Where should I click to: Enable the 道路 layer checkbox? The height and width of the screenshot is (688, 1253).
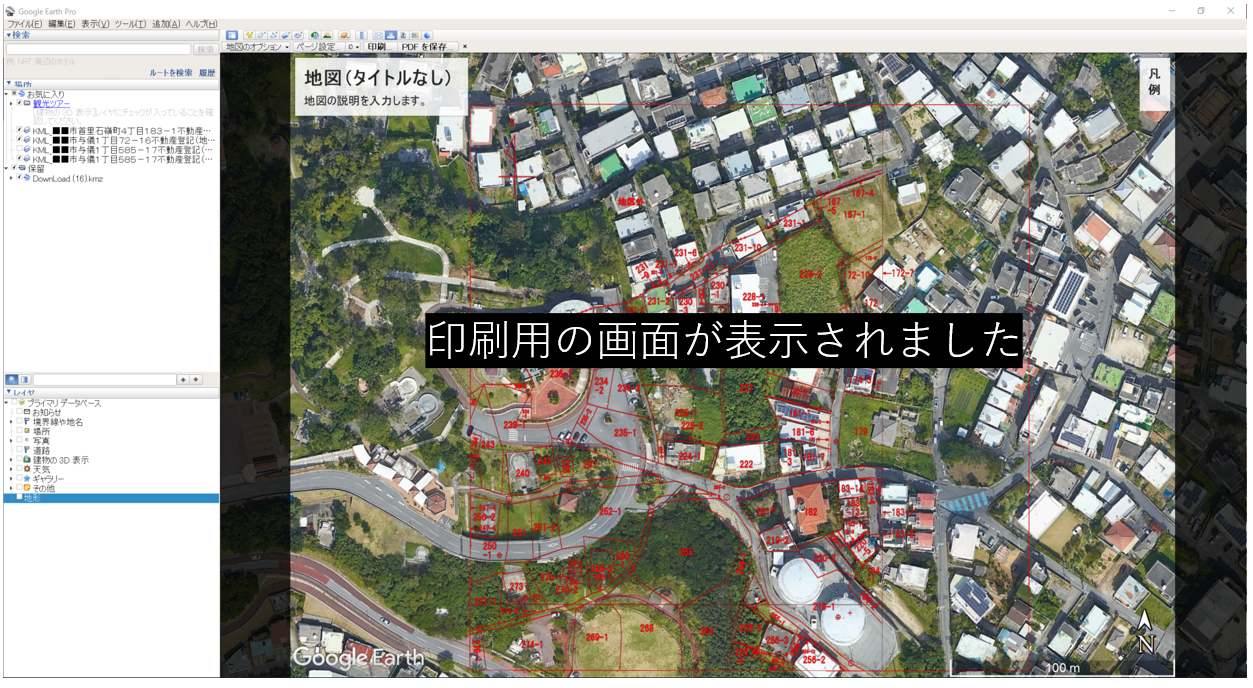[x=19, y=450]
